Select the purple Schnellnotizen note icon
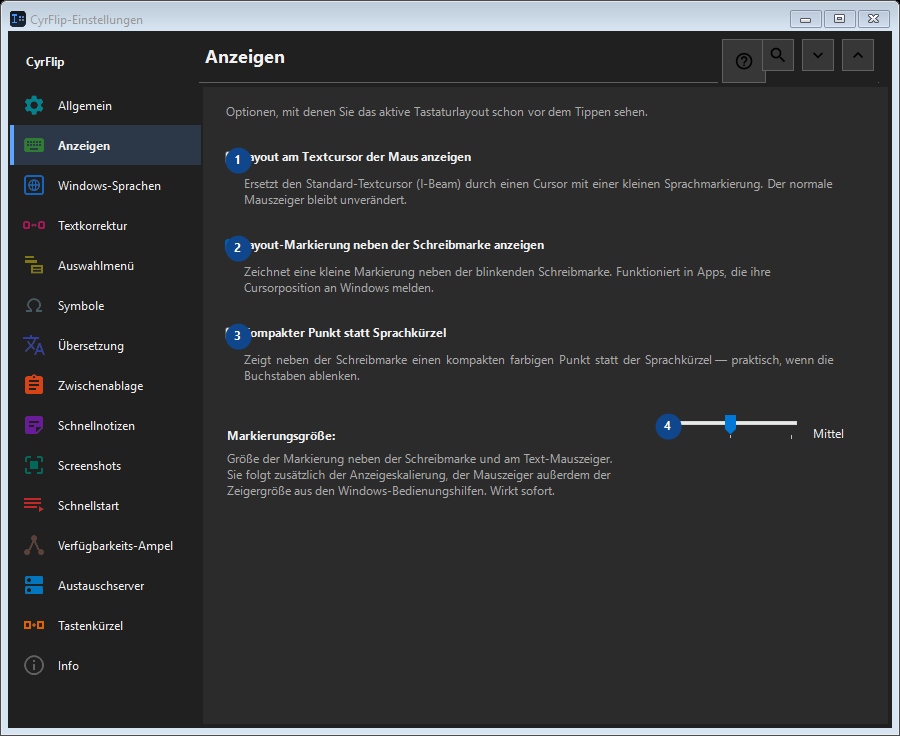Screen dimensions: 900x736 tap(34, 425)
